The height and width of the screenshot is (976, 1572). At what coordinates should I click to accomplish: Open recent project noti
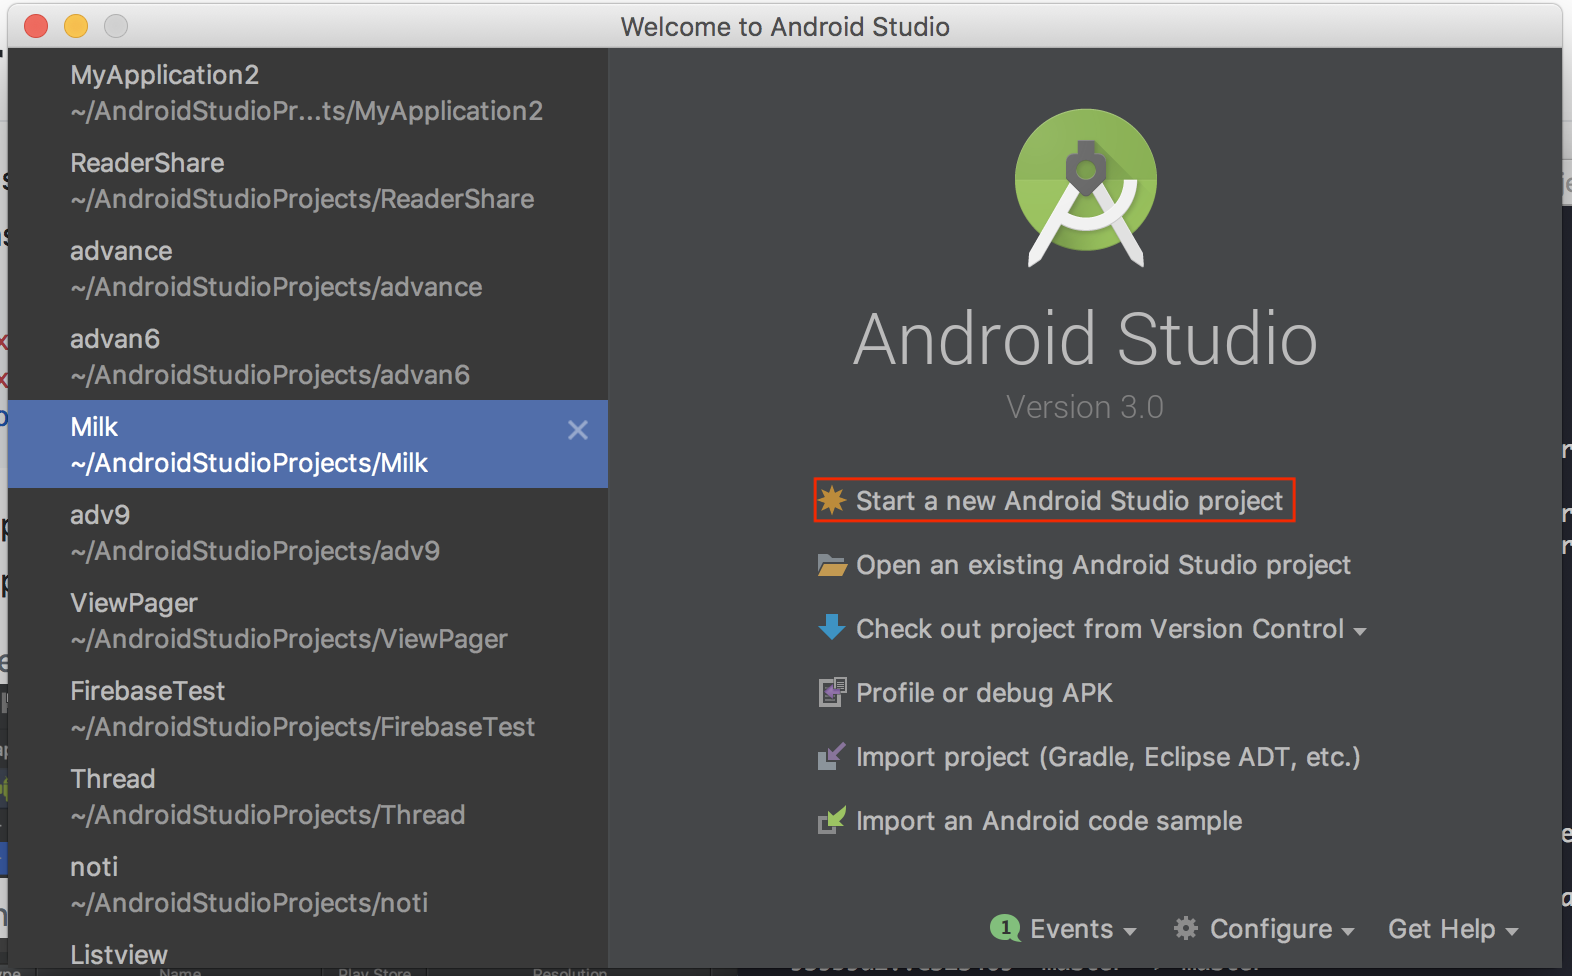tap(308, 885)
